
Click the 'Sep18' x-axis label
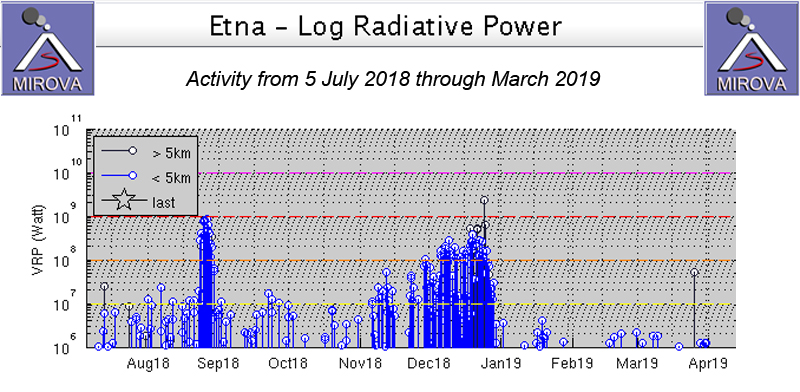[218, 363]
